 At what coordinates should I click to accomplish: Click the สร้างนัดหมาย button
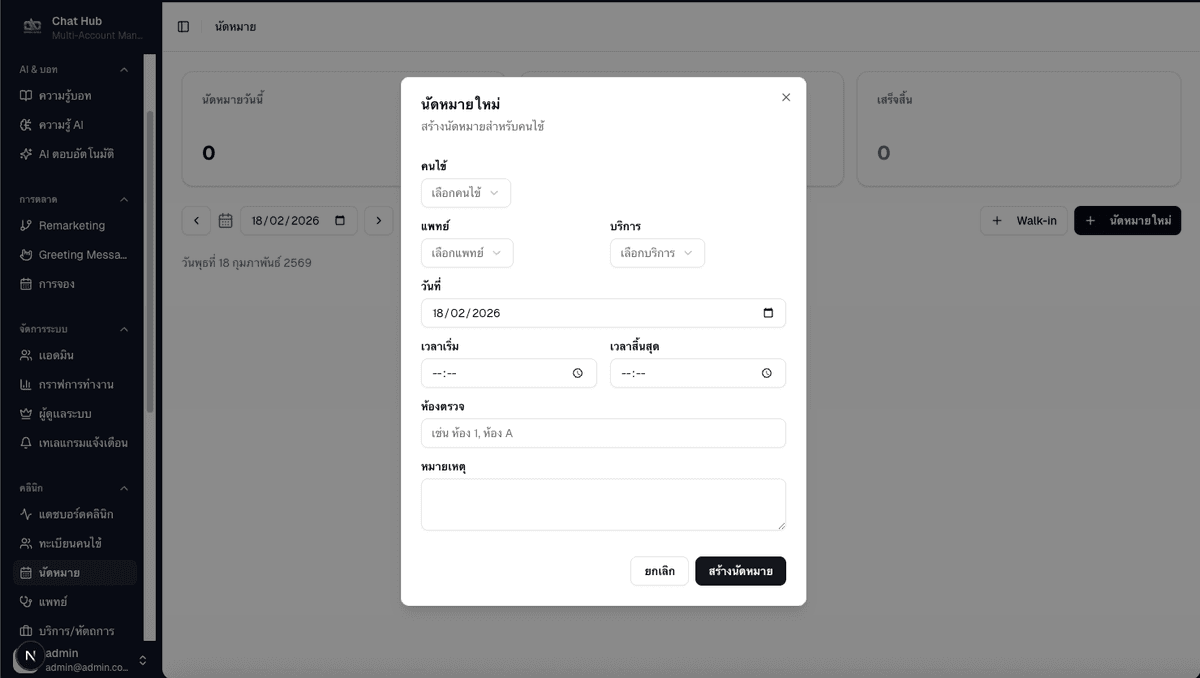pos(740,571)
